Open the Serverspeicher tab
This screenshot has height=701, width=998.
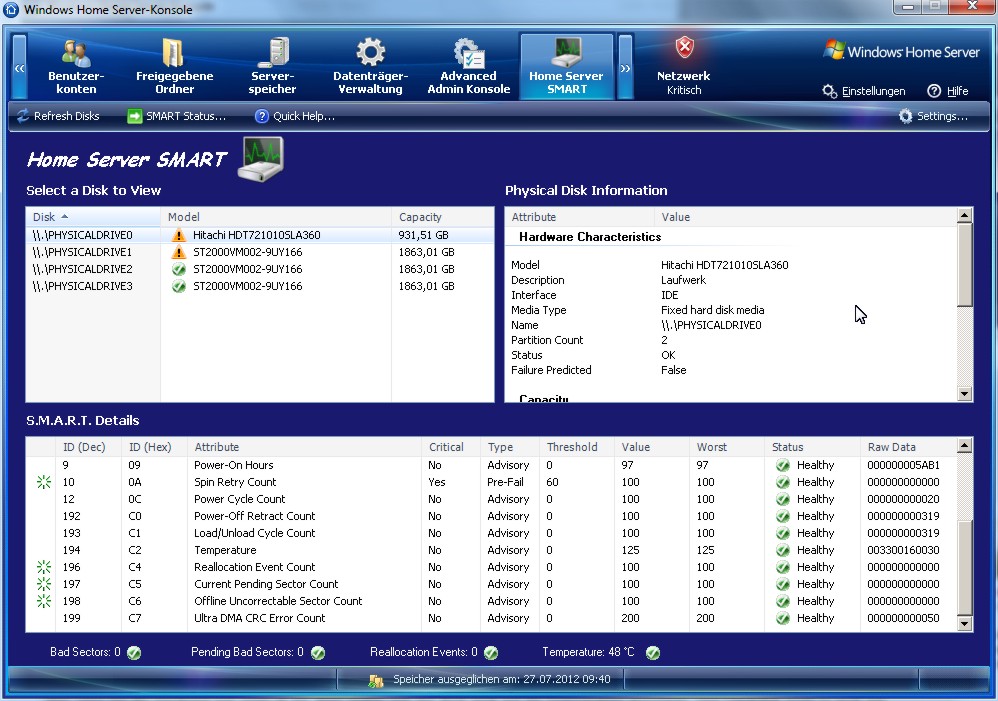click(x=272, y=66)
